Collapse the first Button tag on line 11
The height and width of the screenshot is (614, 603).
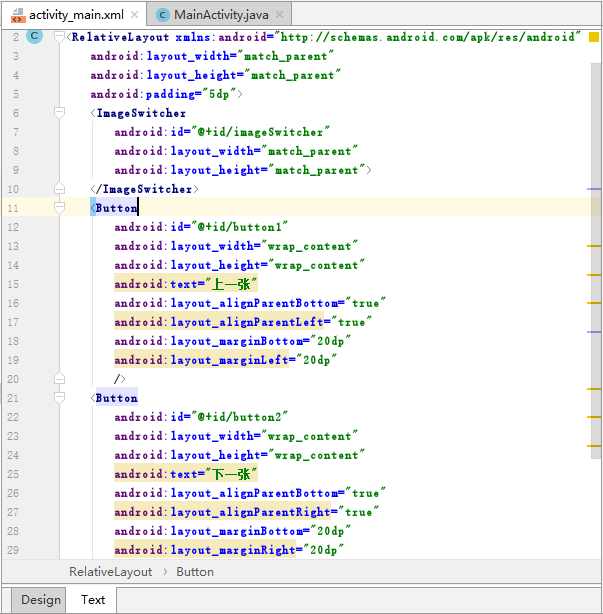[59, 208]
